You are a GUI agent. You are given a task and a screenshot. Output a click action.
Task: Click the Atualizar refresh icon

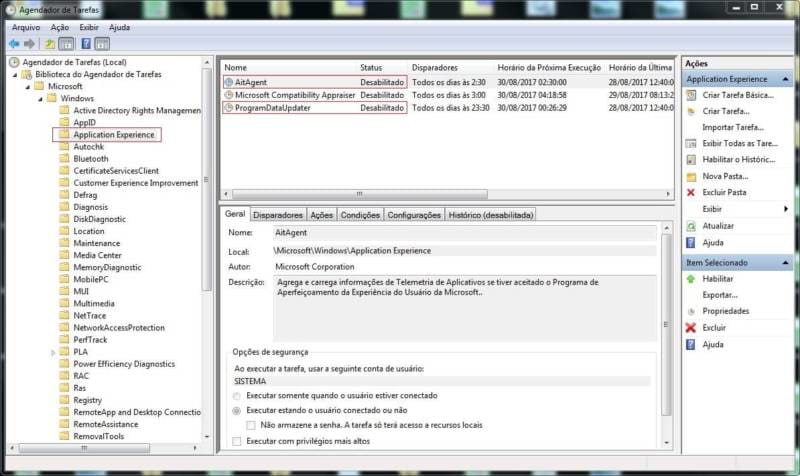[691, 226]
